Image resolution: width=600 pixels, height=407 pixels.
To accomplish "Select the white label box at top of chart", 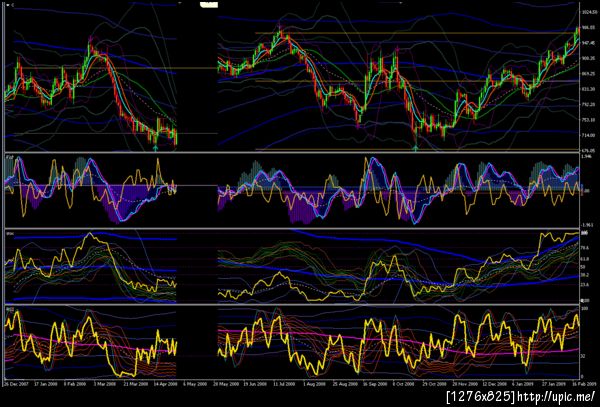I will click(x=209, y=5).
